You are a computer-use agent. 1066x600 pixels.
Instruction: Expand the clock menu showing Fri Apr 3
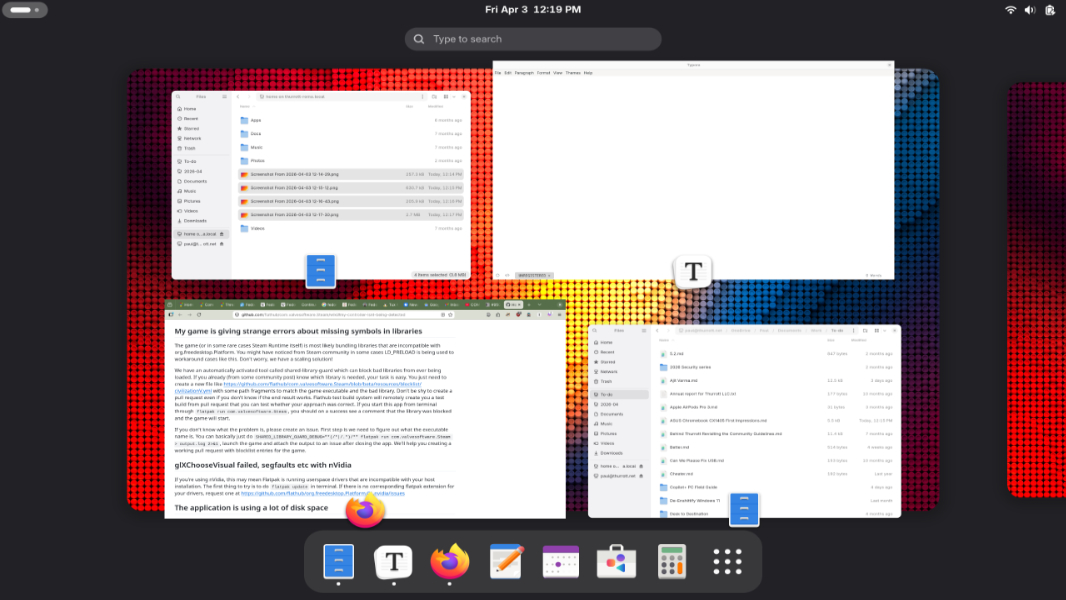click(532, 10)
